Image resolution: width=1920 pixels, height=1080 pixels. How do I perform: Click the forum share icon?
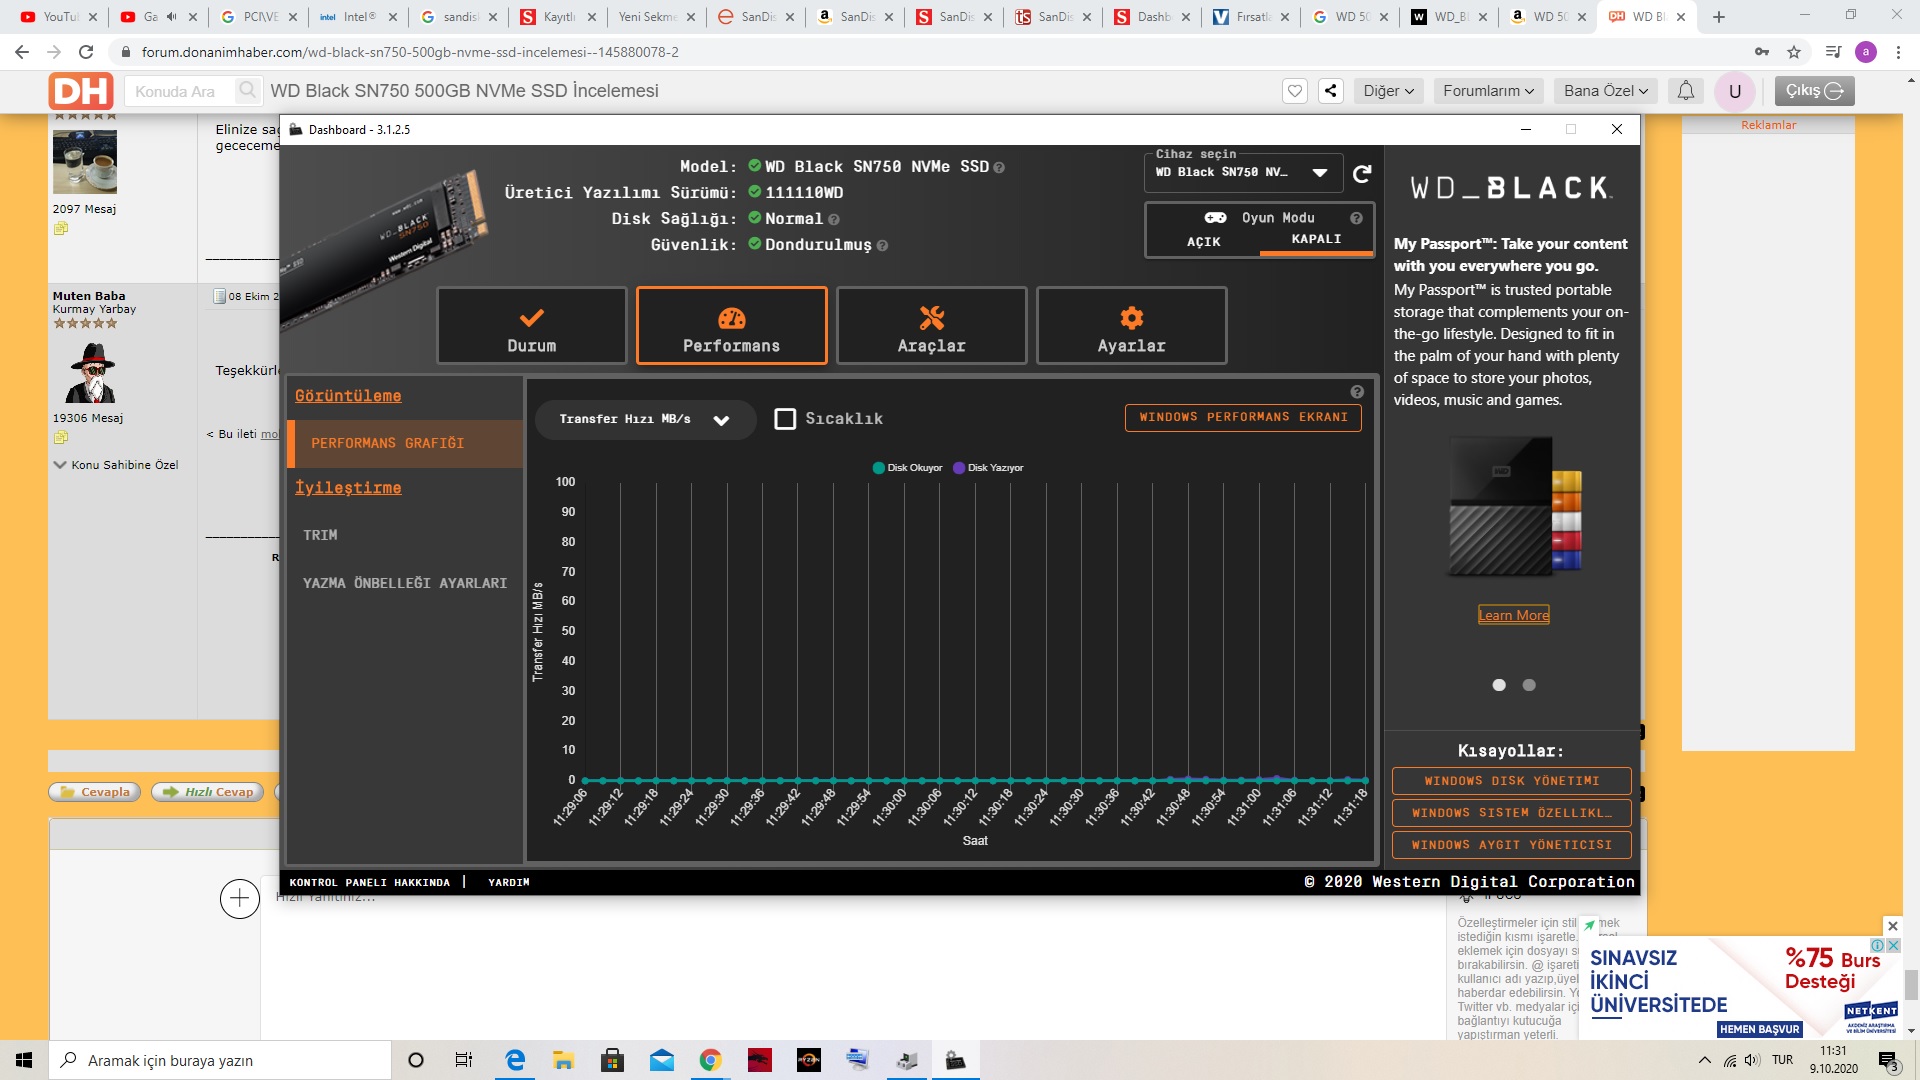[x=1330, y=91]
